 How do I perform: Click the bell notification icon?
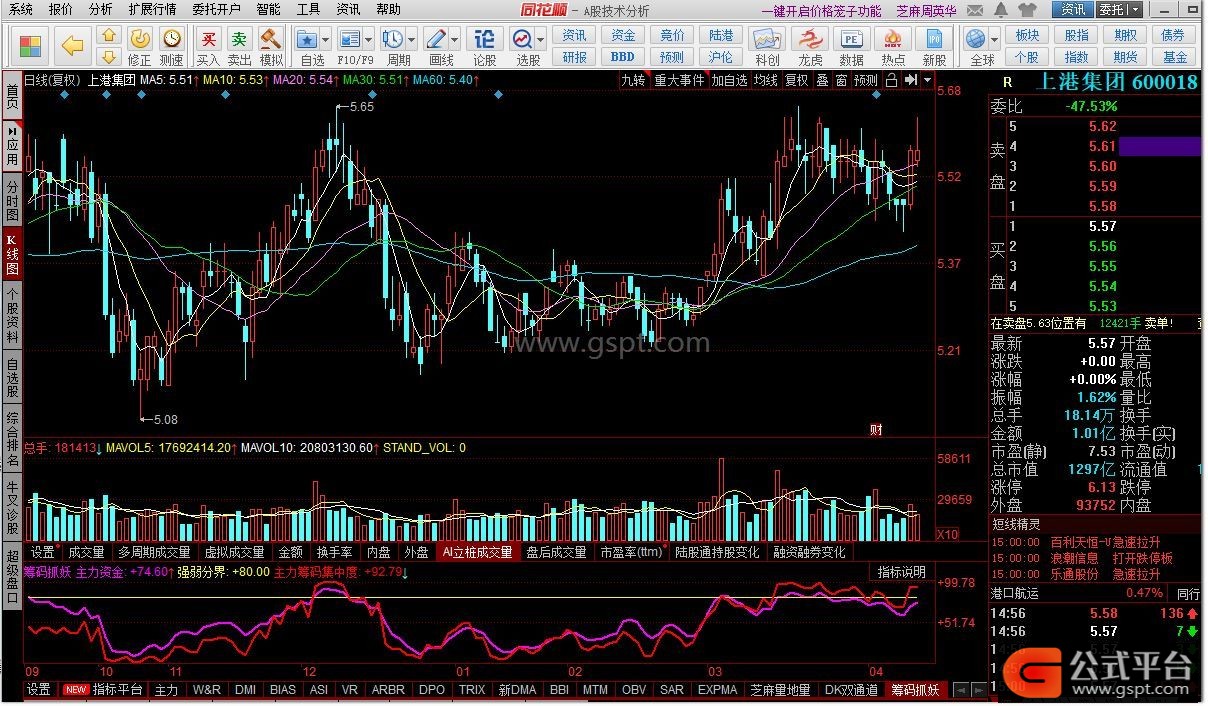click(1001, 9)
